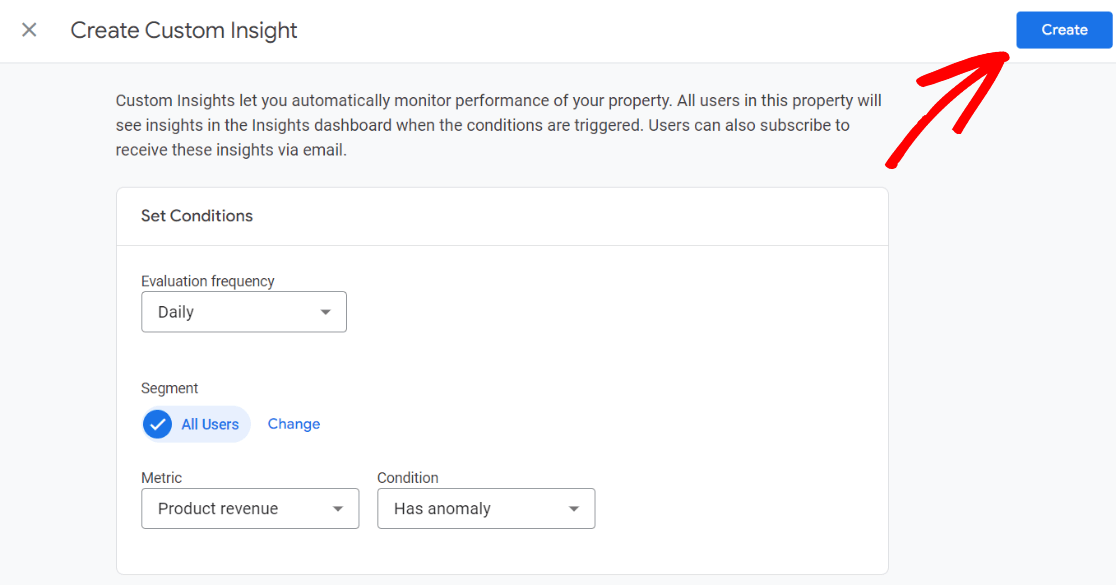
Task: Click the Metric dropdown arrow
Action: [340, 508]
